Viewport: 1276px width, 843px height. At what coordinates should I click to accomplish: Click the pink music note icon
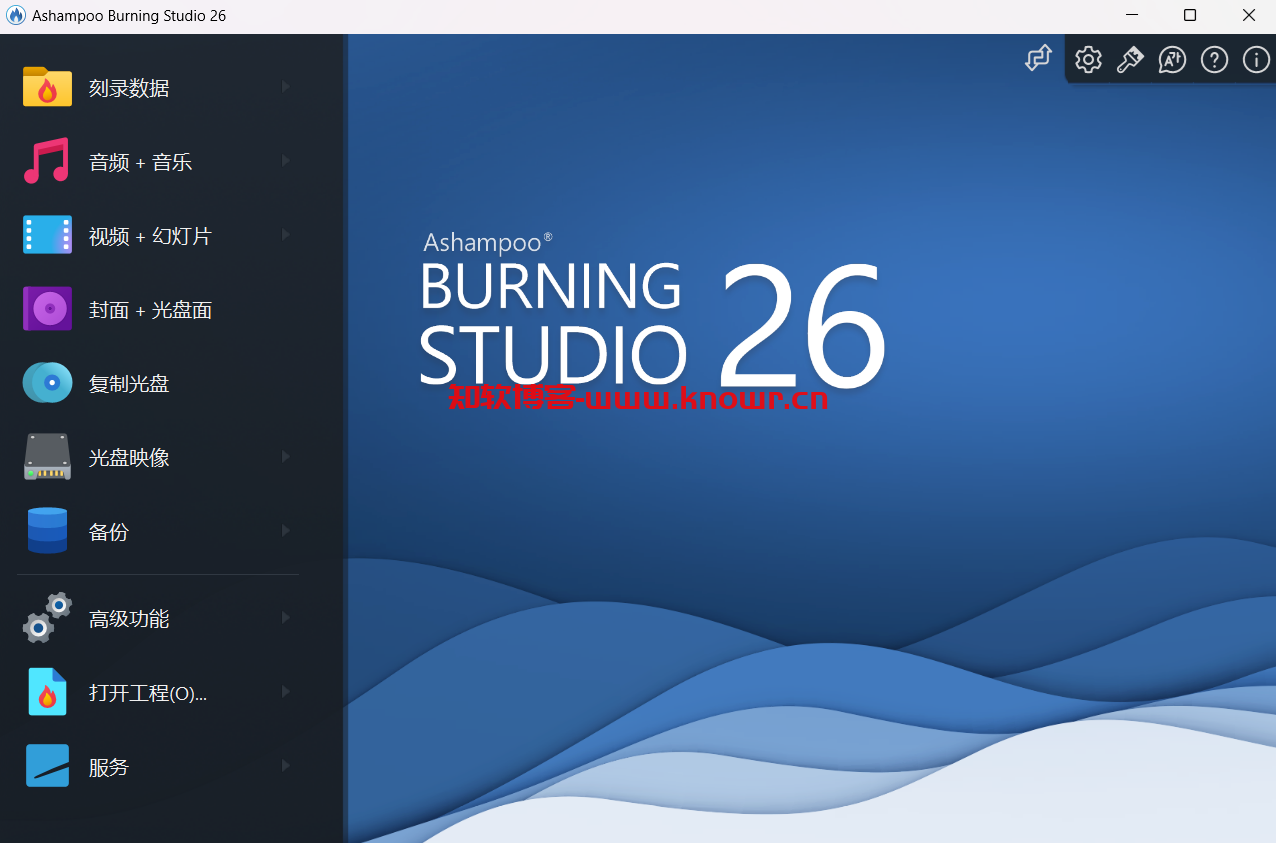[x=47, y=161]
